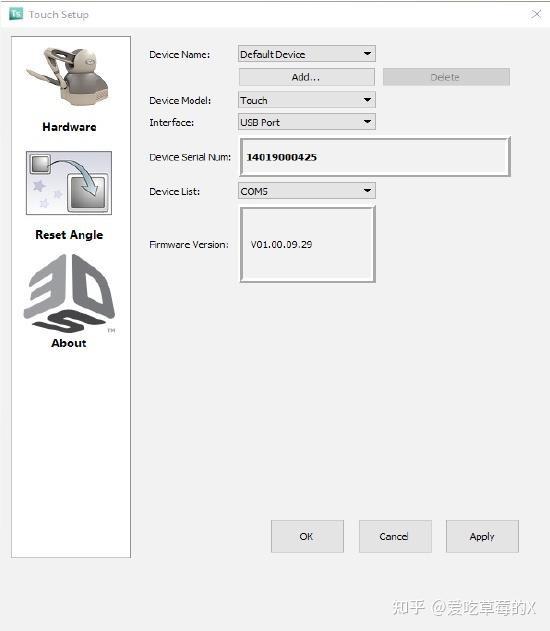Click the Add... button
This screenshot has height=631, width=550.
[x=307, y=77]
